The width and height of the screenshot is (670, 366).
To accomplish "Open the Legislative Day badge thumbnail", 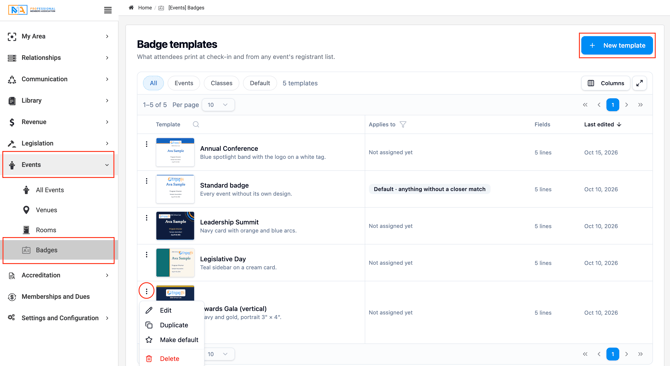I will tap(175, 263).
